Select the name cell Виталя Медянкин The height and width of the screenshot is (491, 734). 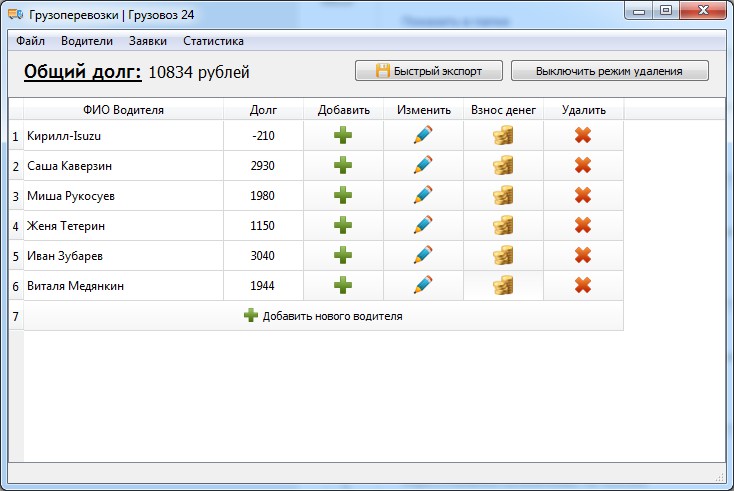[124, 286]
